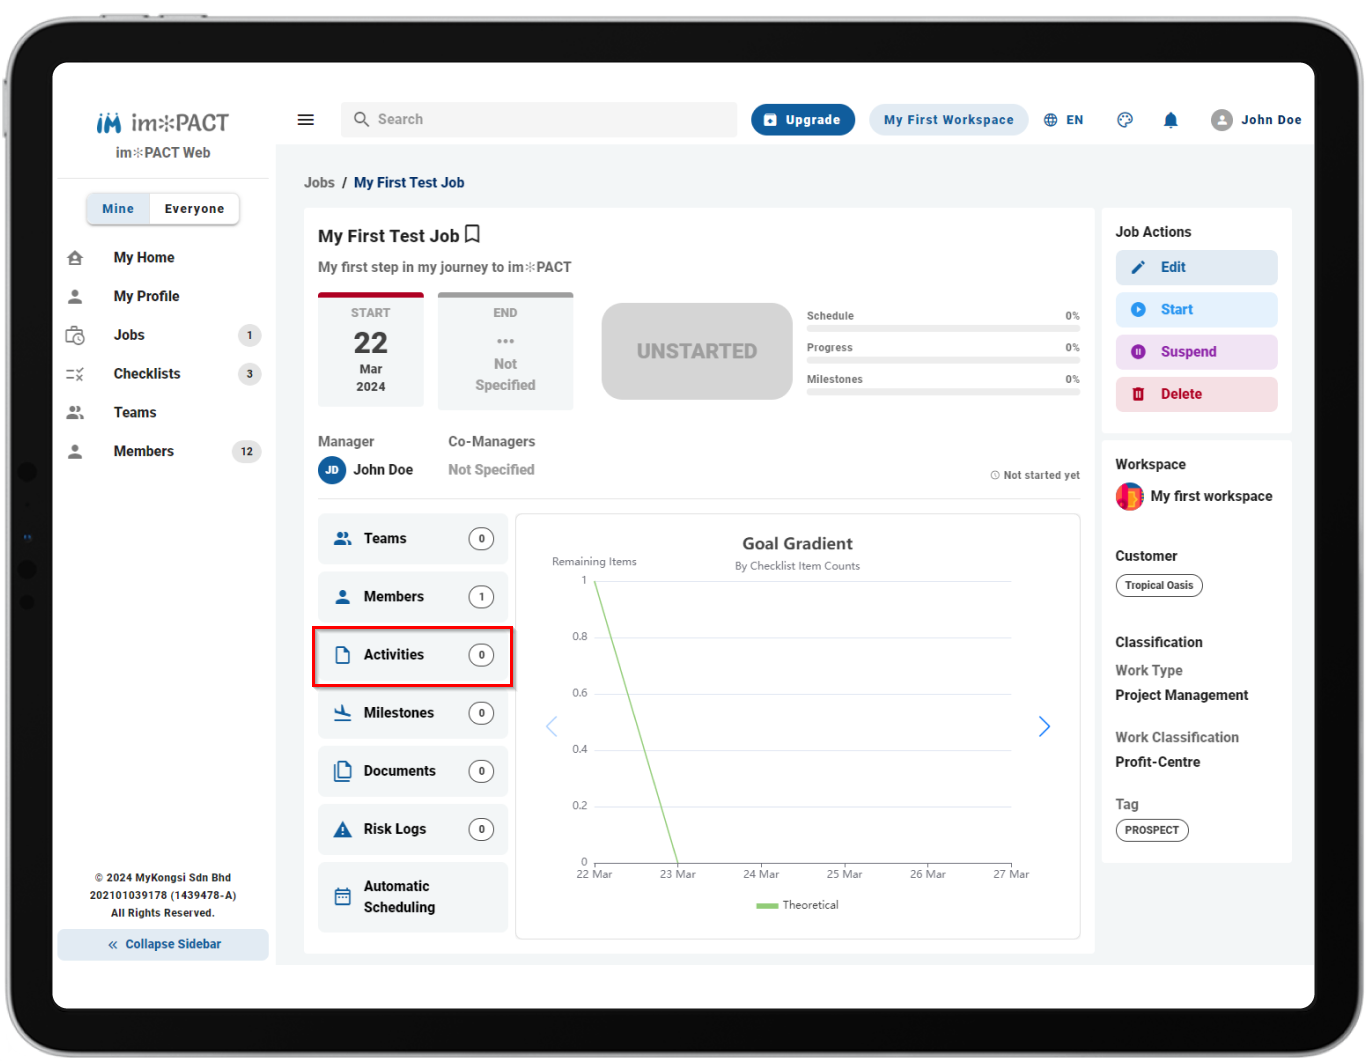Click the bookmark icon beside job title
Screen dimensions: 1366x1061
pos(473,234)
